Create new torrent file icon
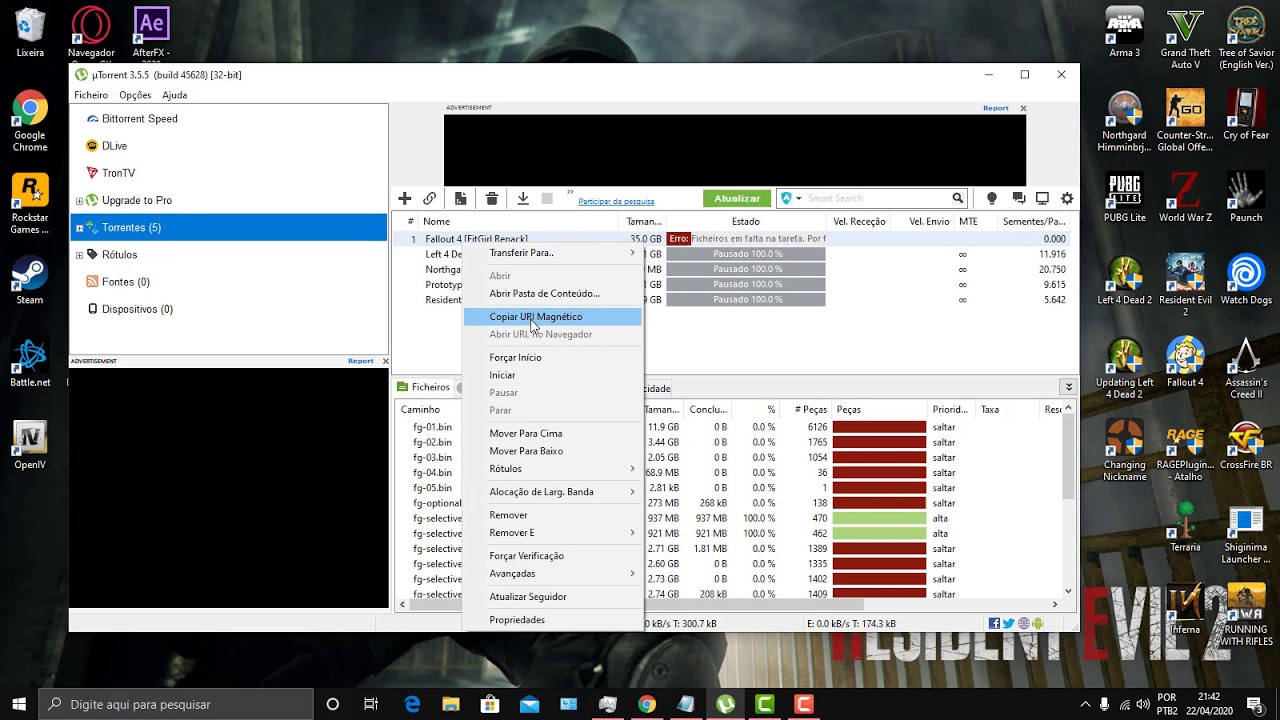The height and width of the screenshot is (720, 1280). [460, 199]
